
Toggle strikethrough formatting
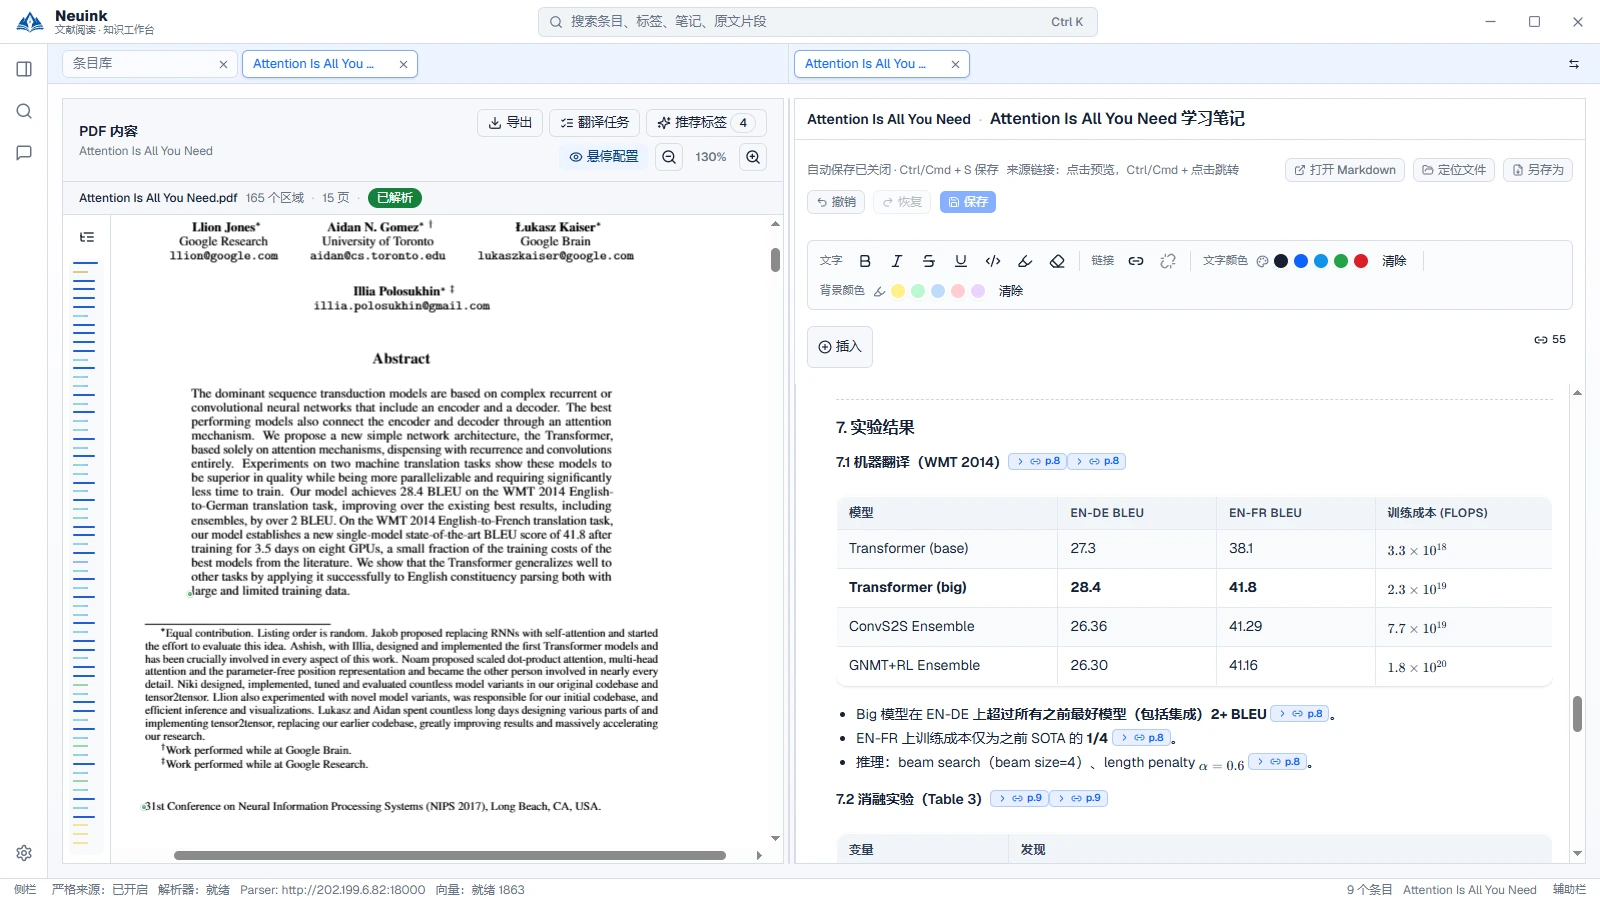coord(929,261)
